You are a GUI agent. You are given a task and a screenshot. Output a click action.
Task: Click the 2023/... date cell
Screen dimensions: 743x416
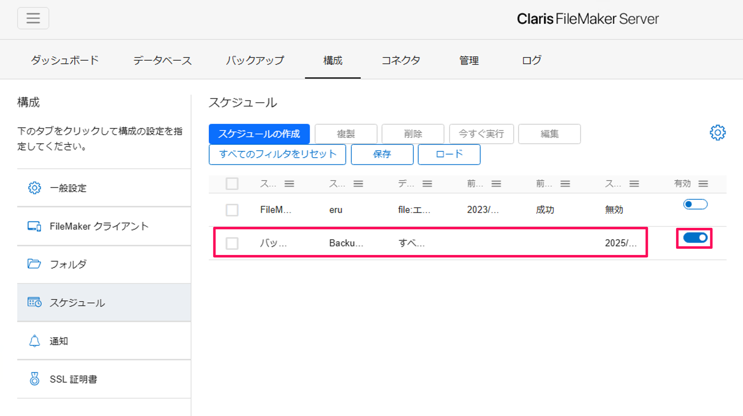coord(483,210)
